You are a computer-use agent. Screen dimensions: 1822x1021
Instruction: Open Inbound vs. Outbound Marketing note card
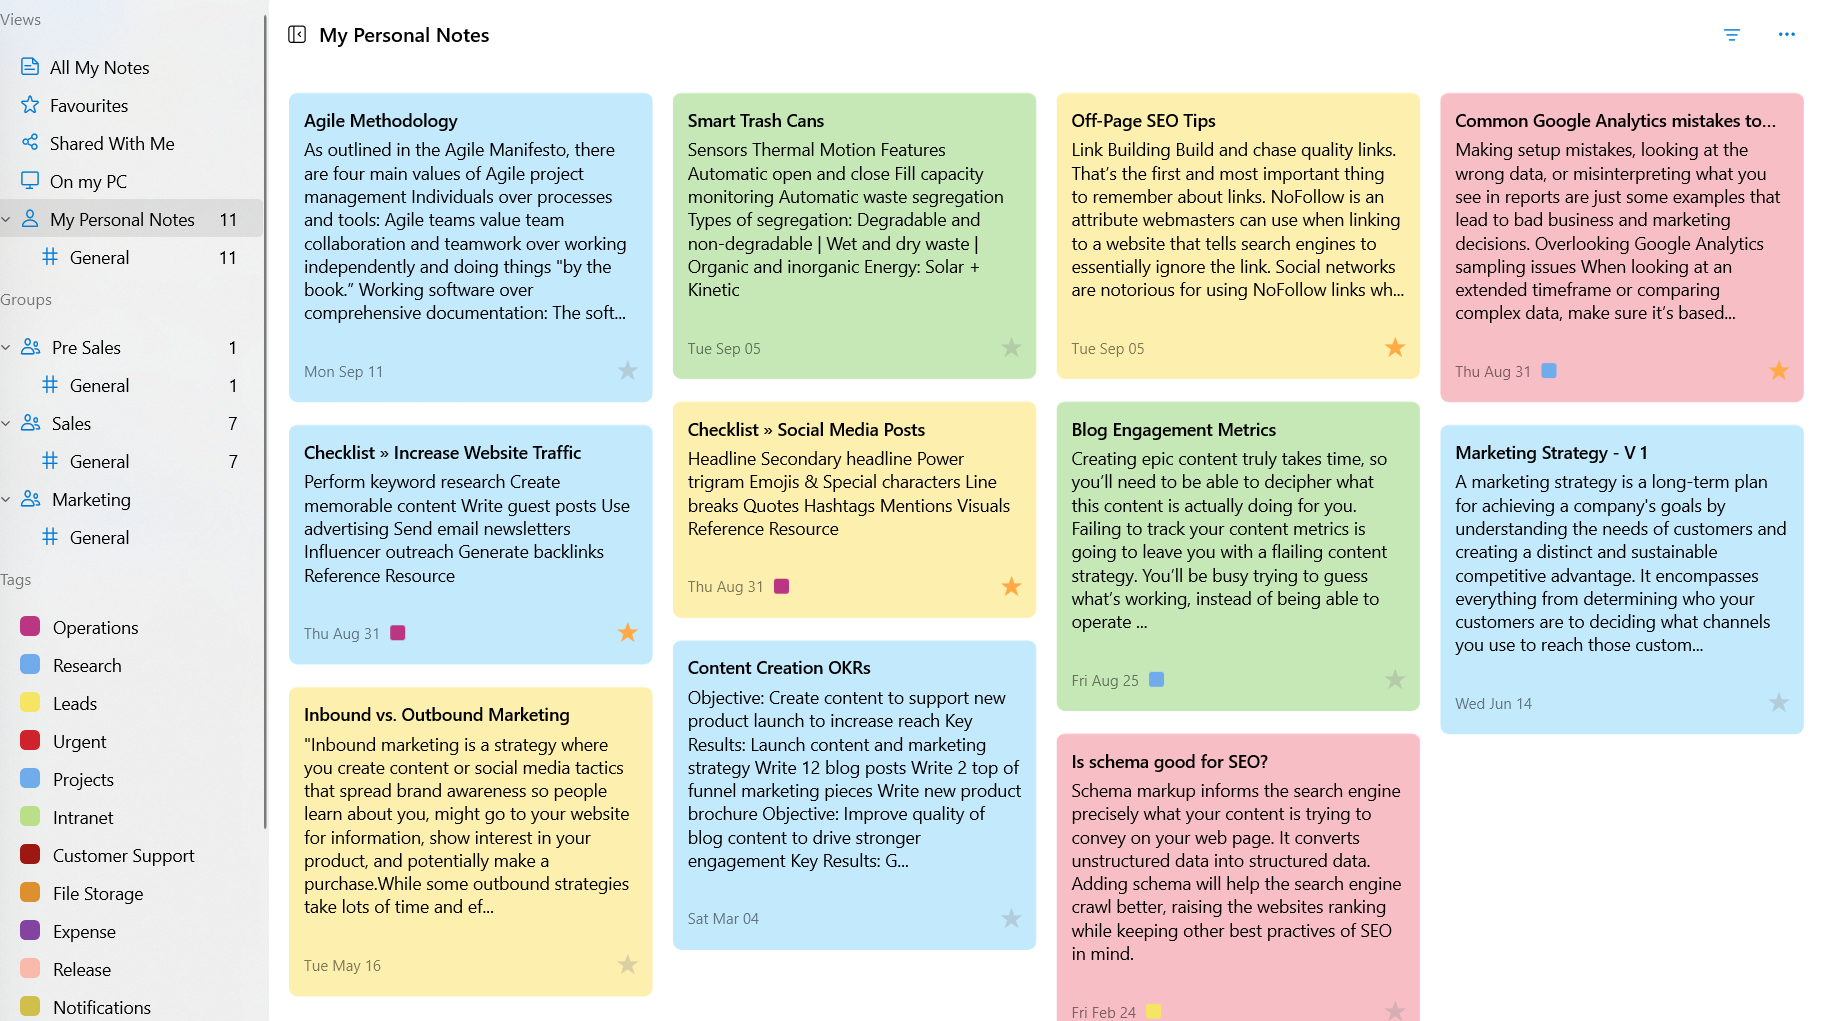click(x=470, y=841)
